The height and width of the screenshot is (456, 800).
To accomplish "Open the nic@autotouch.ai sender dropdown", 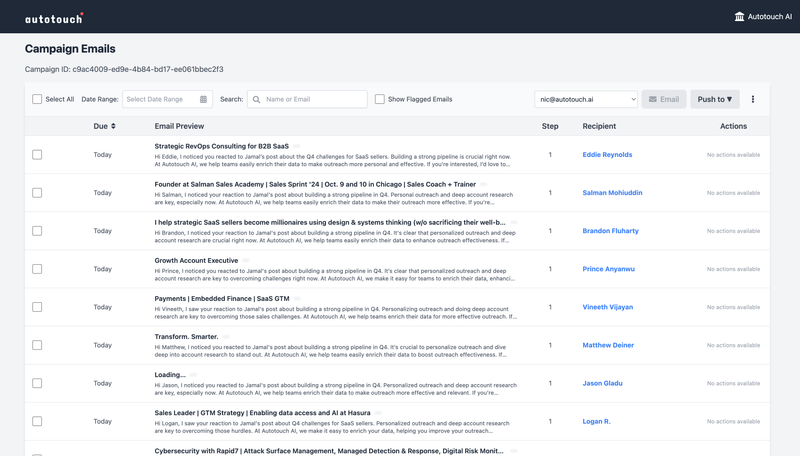I will coord(586,99).
